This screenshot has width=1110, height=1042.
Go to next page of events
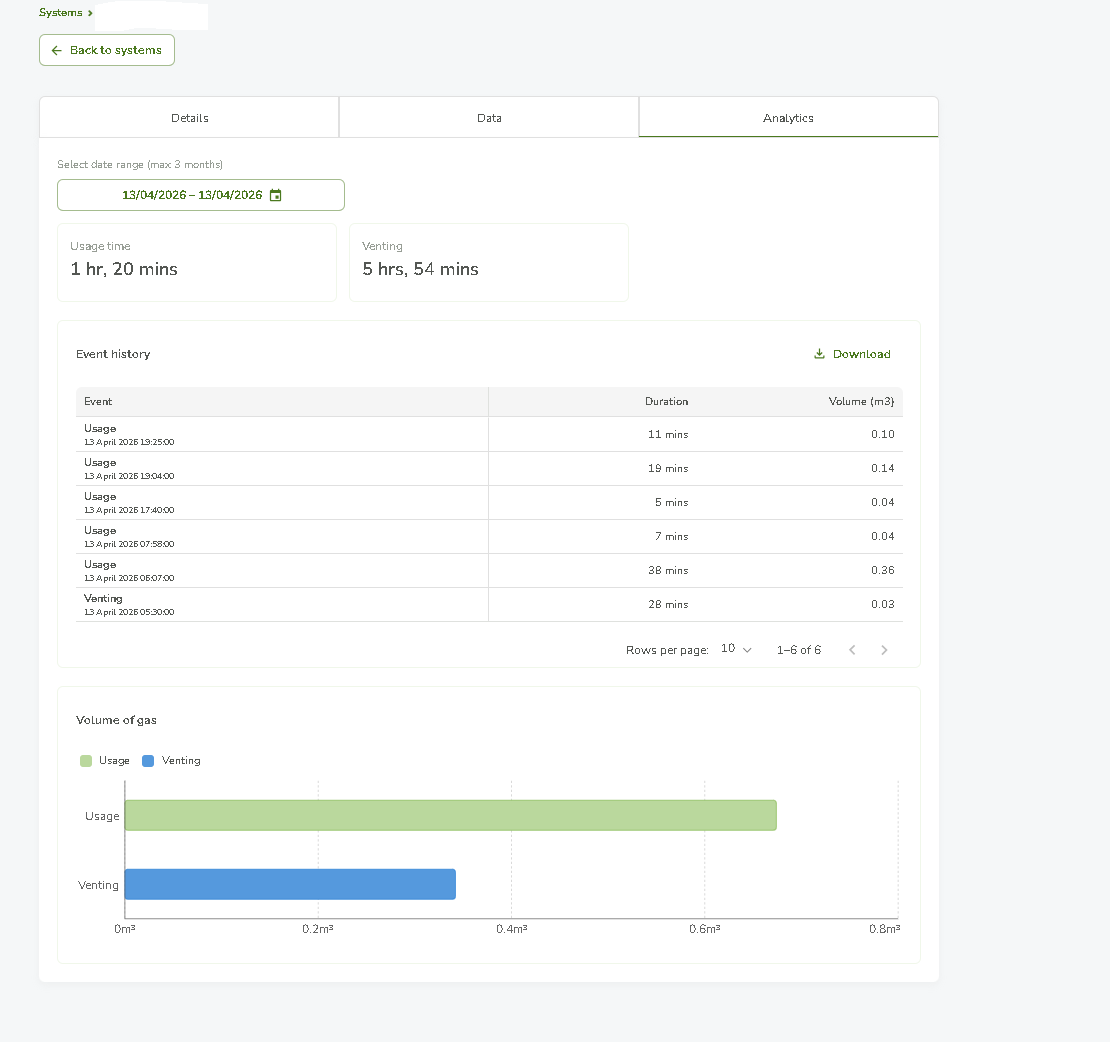point(884,650)
